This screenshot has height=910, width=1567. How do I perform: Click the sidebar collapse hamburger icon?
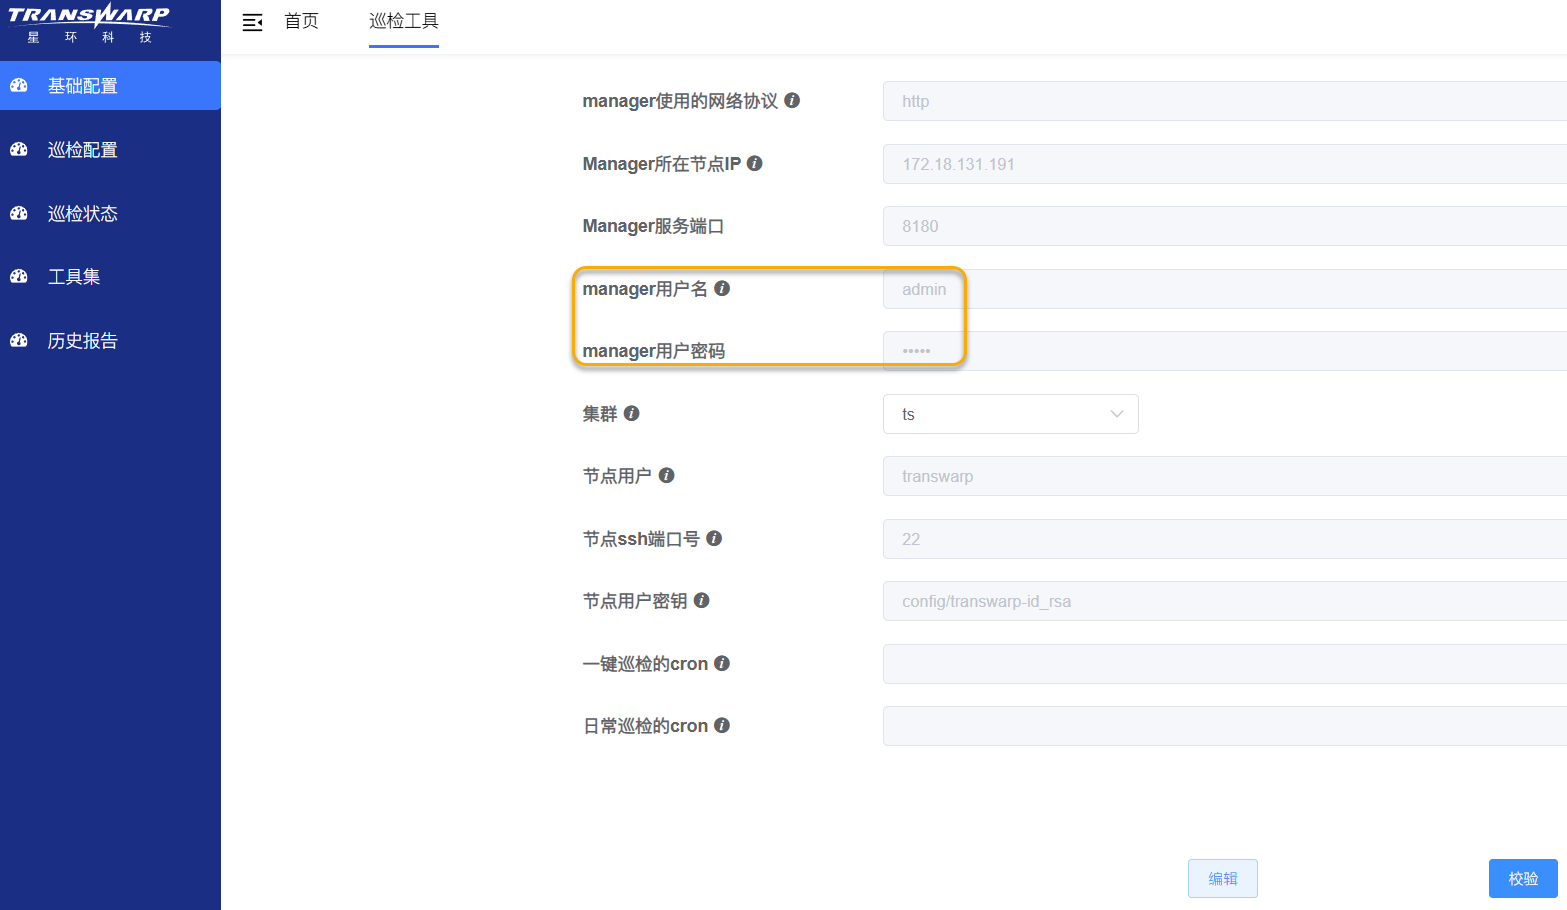coord(252,22)
